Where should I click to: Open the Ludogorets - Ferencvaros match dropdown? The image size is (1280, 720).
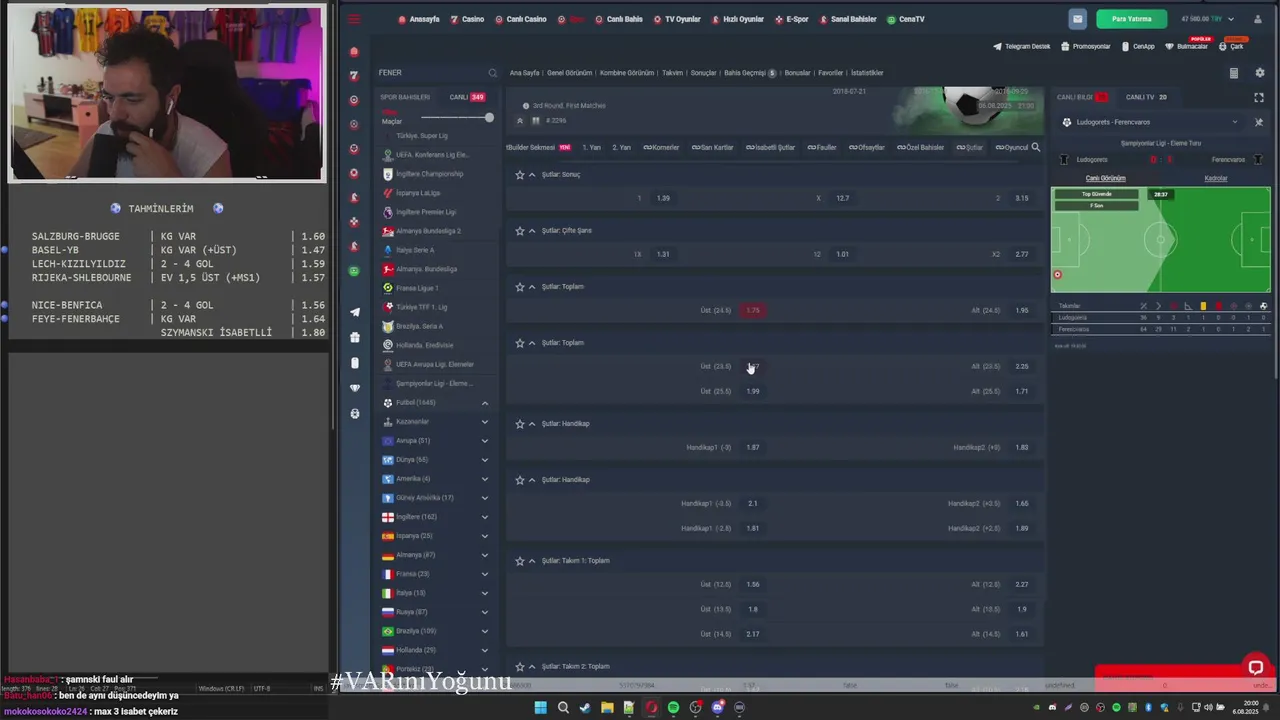pos(1234,122)
